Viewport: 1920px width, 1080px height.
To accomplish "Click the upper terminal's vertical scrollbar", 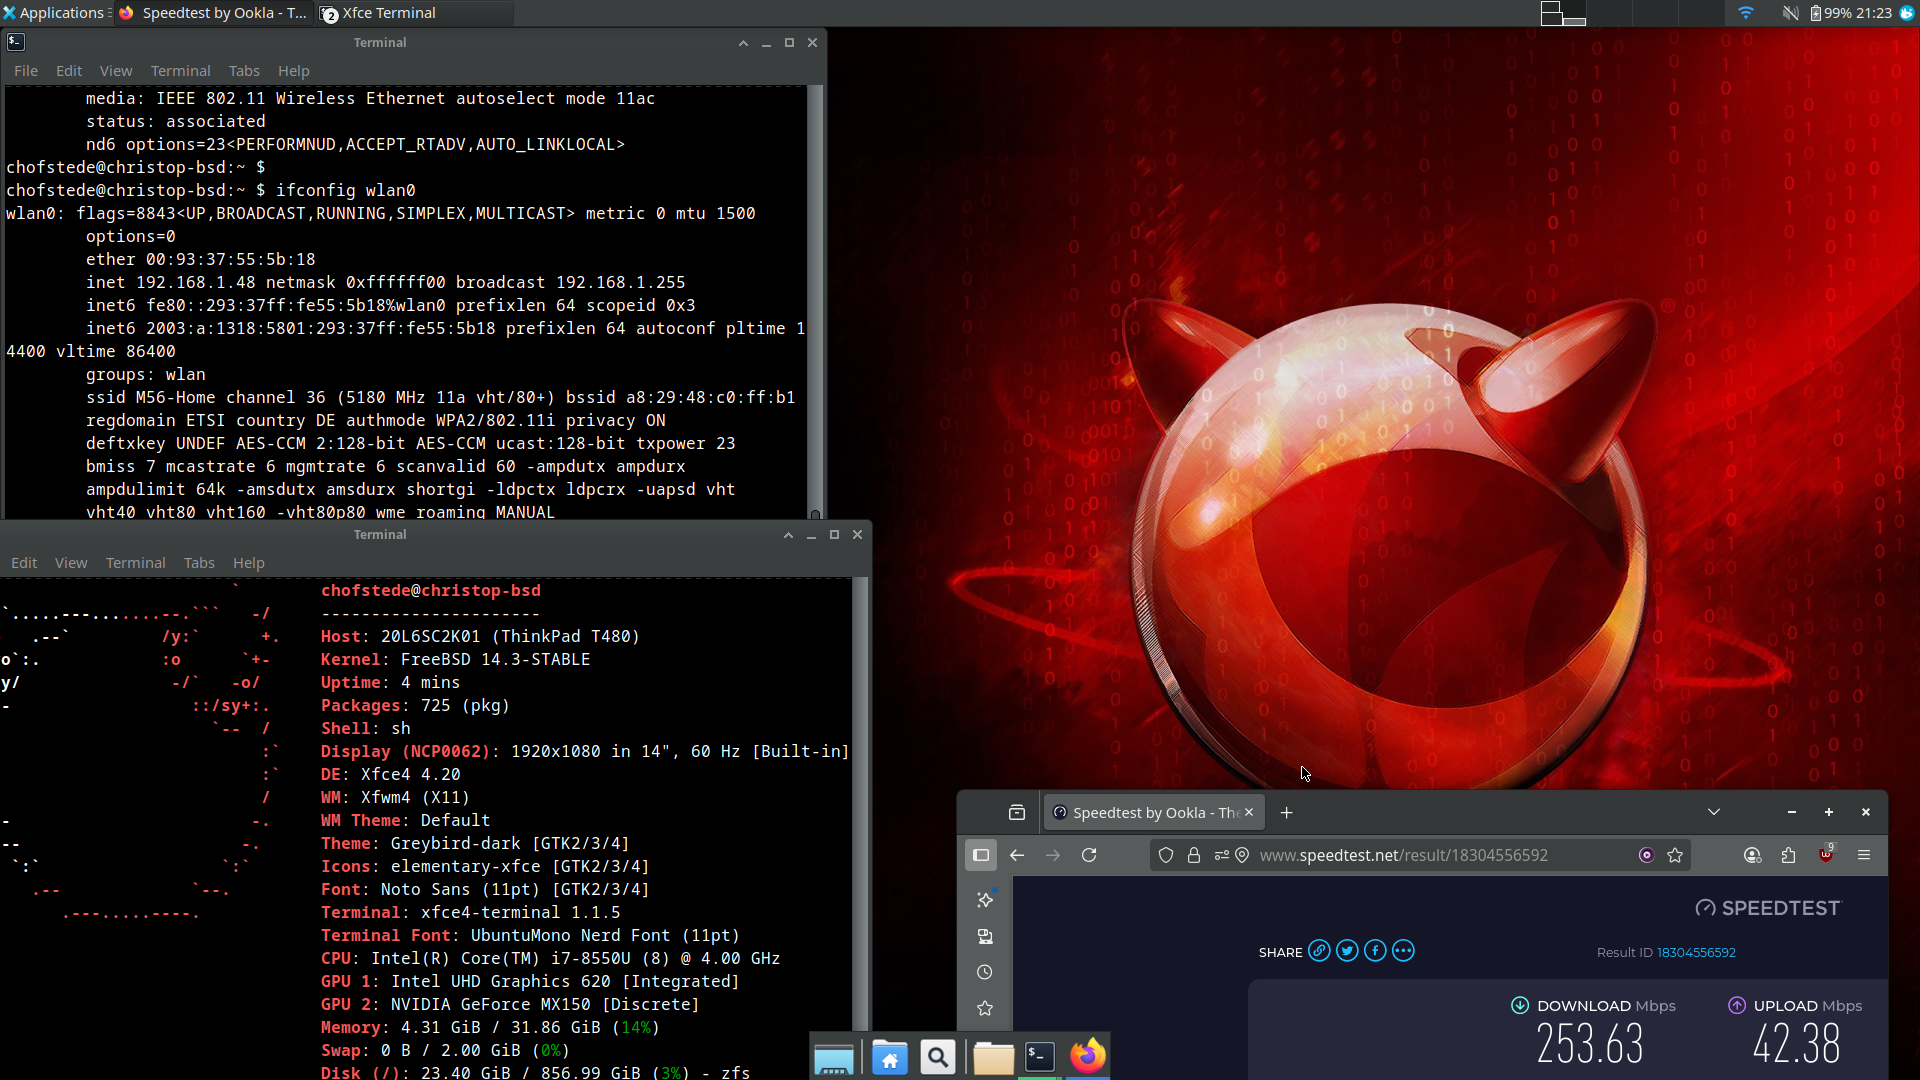I will [815, 300].
